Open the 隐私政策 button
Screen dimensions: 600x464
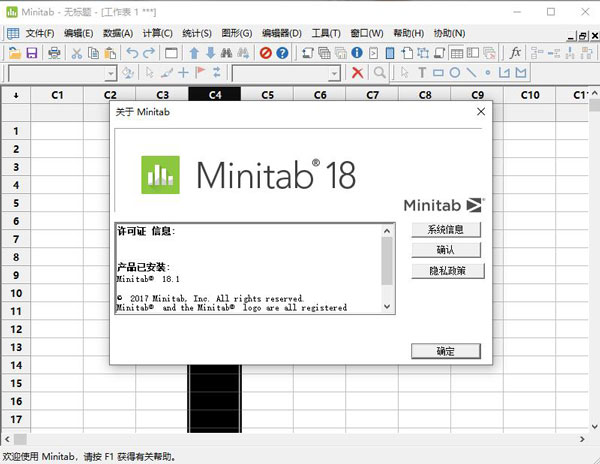tap(448, 271)
